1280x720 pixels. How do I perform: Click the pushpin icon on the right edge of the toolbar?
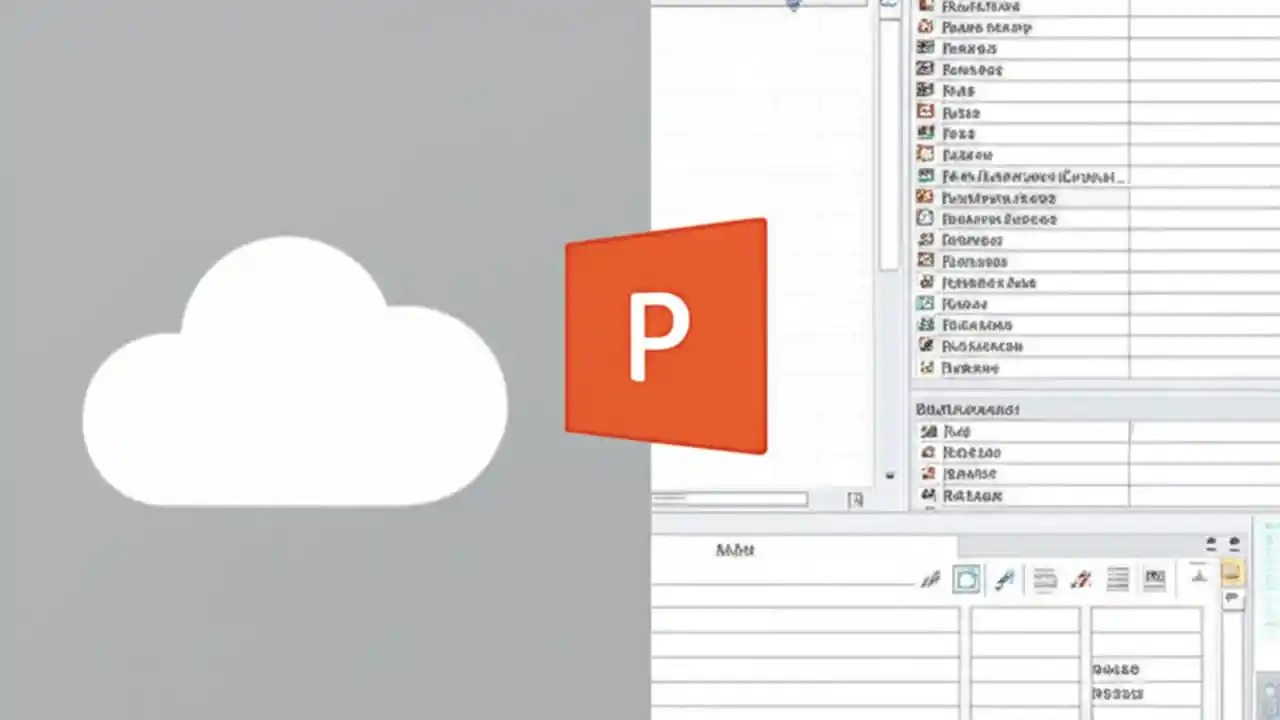1233,596
